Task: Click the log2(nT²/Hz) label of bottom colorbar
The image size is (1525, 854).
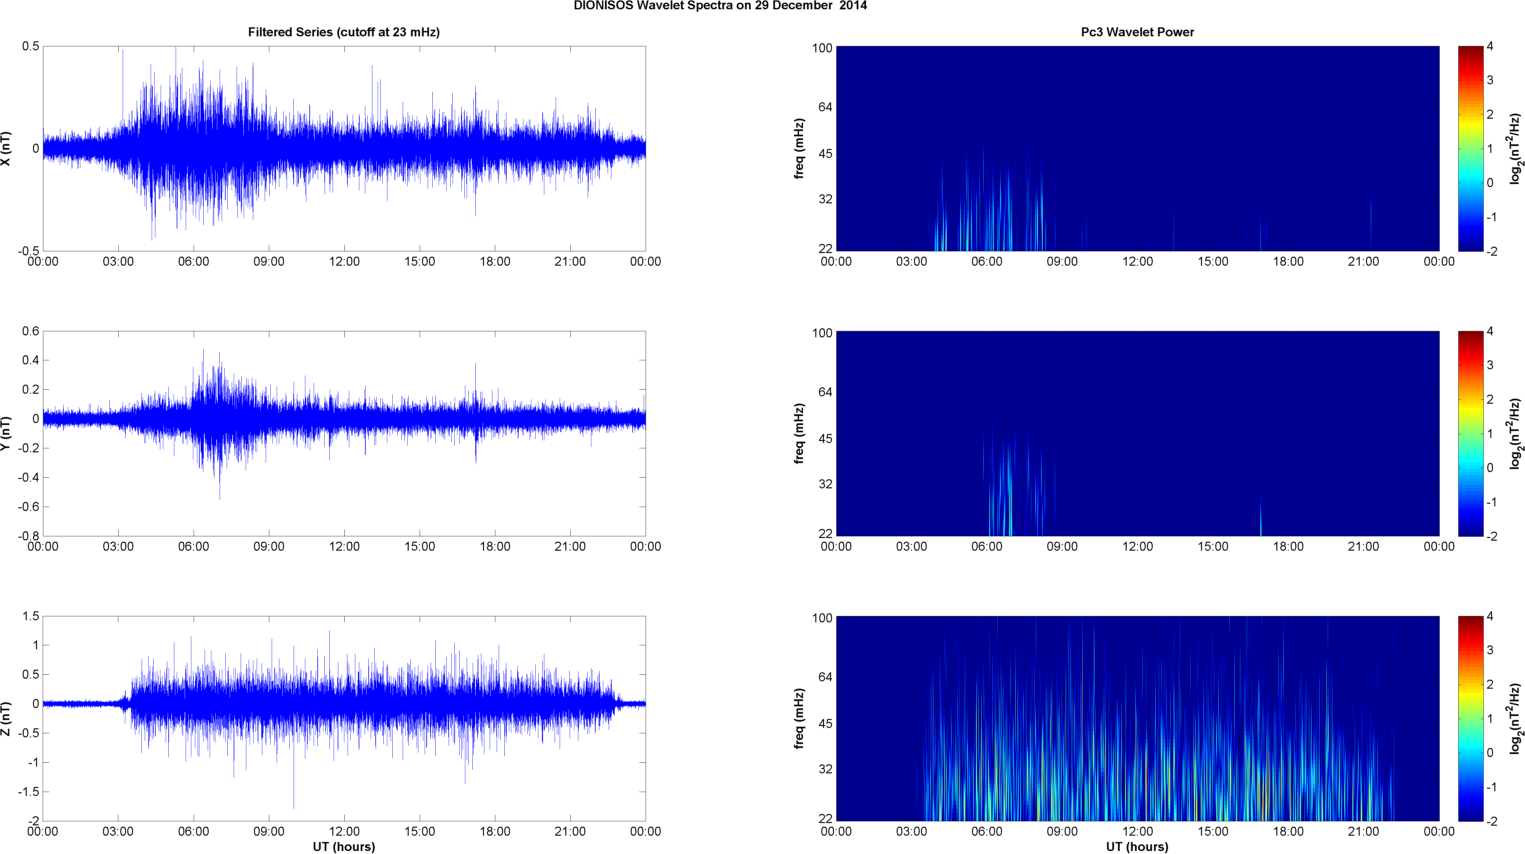Action: [x=1516, y=718]
